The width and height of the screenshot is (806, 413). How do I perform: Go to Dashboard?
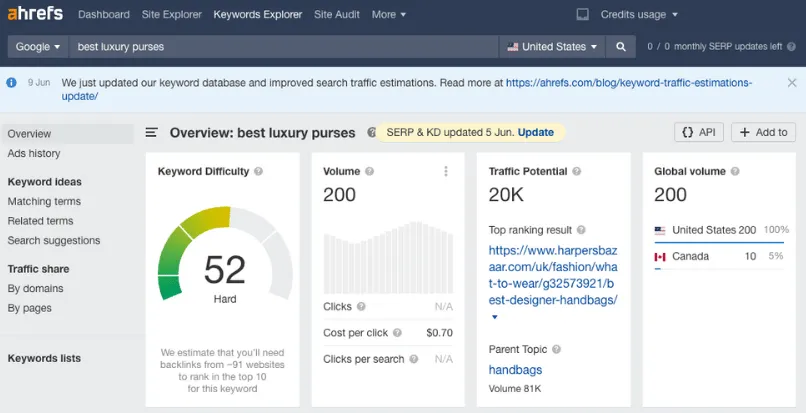[104, 15]
